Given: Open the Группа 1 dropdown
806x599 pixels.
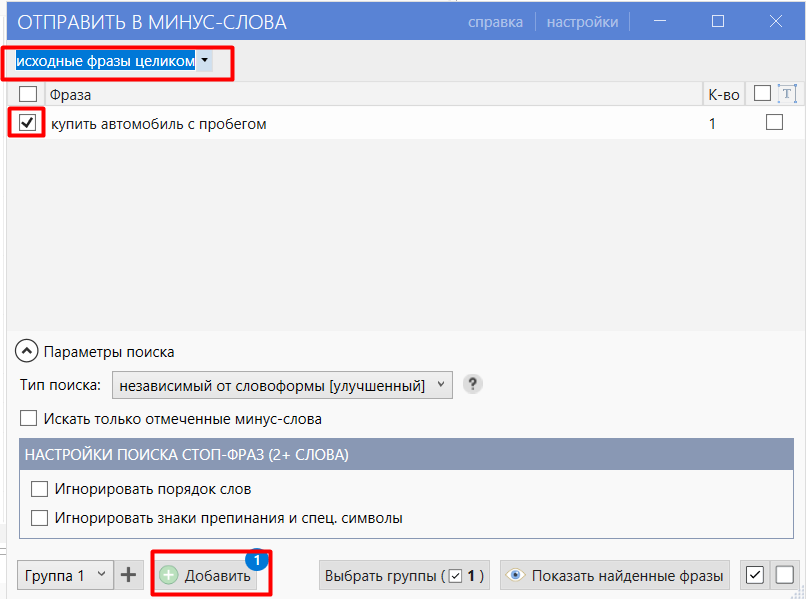Looking at the screenshot, I should coord(65,575).
